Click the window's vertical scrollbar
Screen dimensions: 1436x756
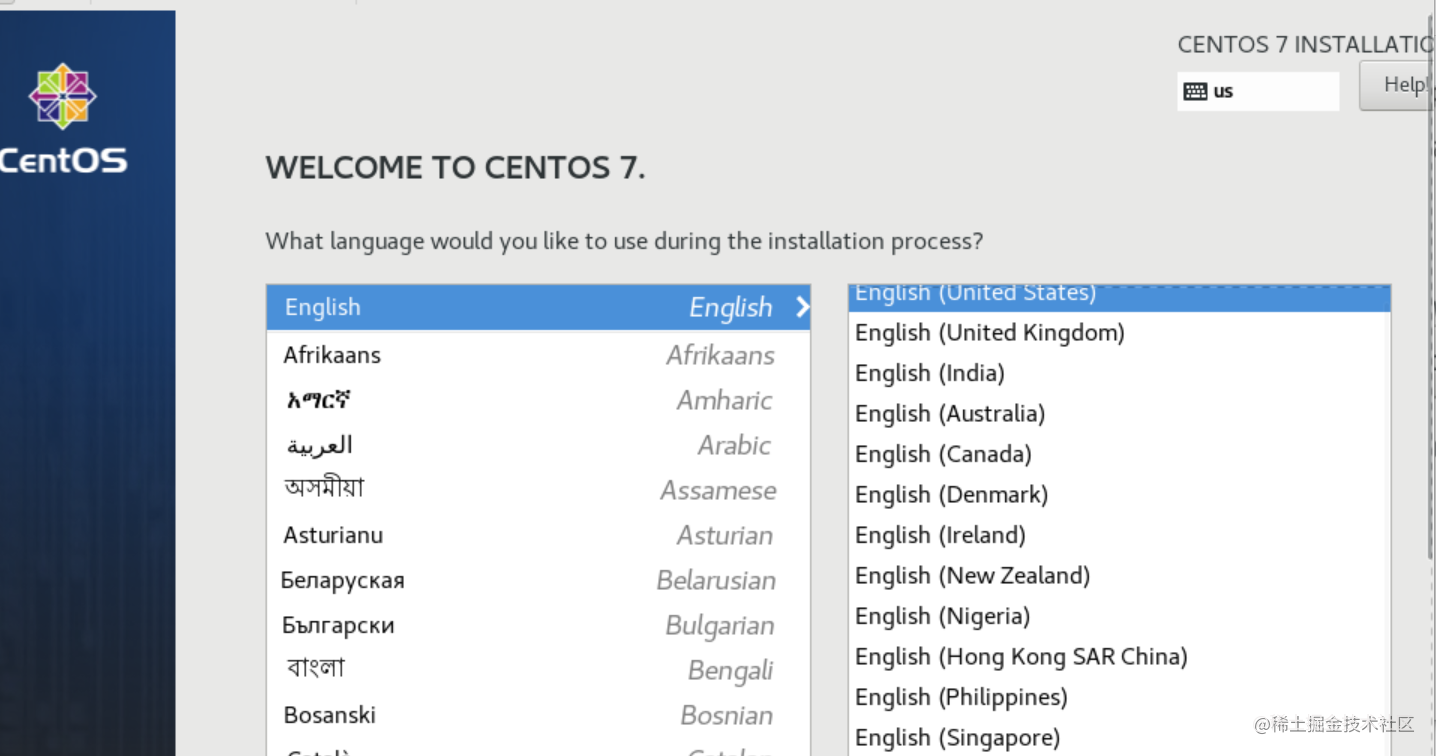click(x=1430, y=290)
